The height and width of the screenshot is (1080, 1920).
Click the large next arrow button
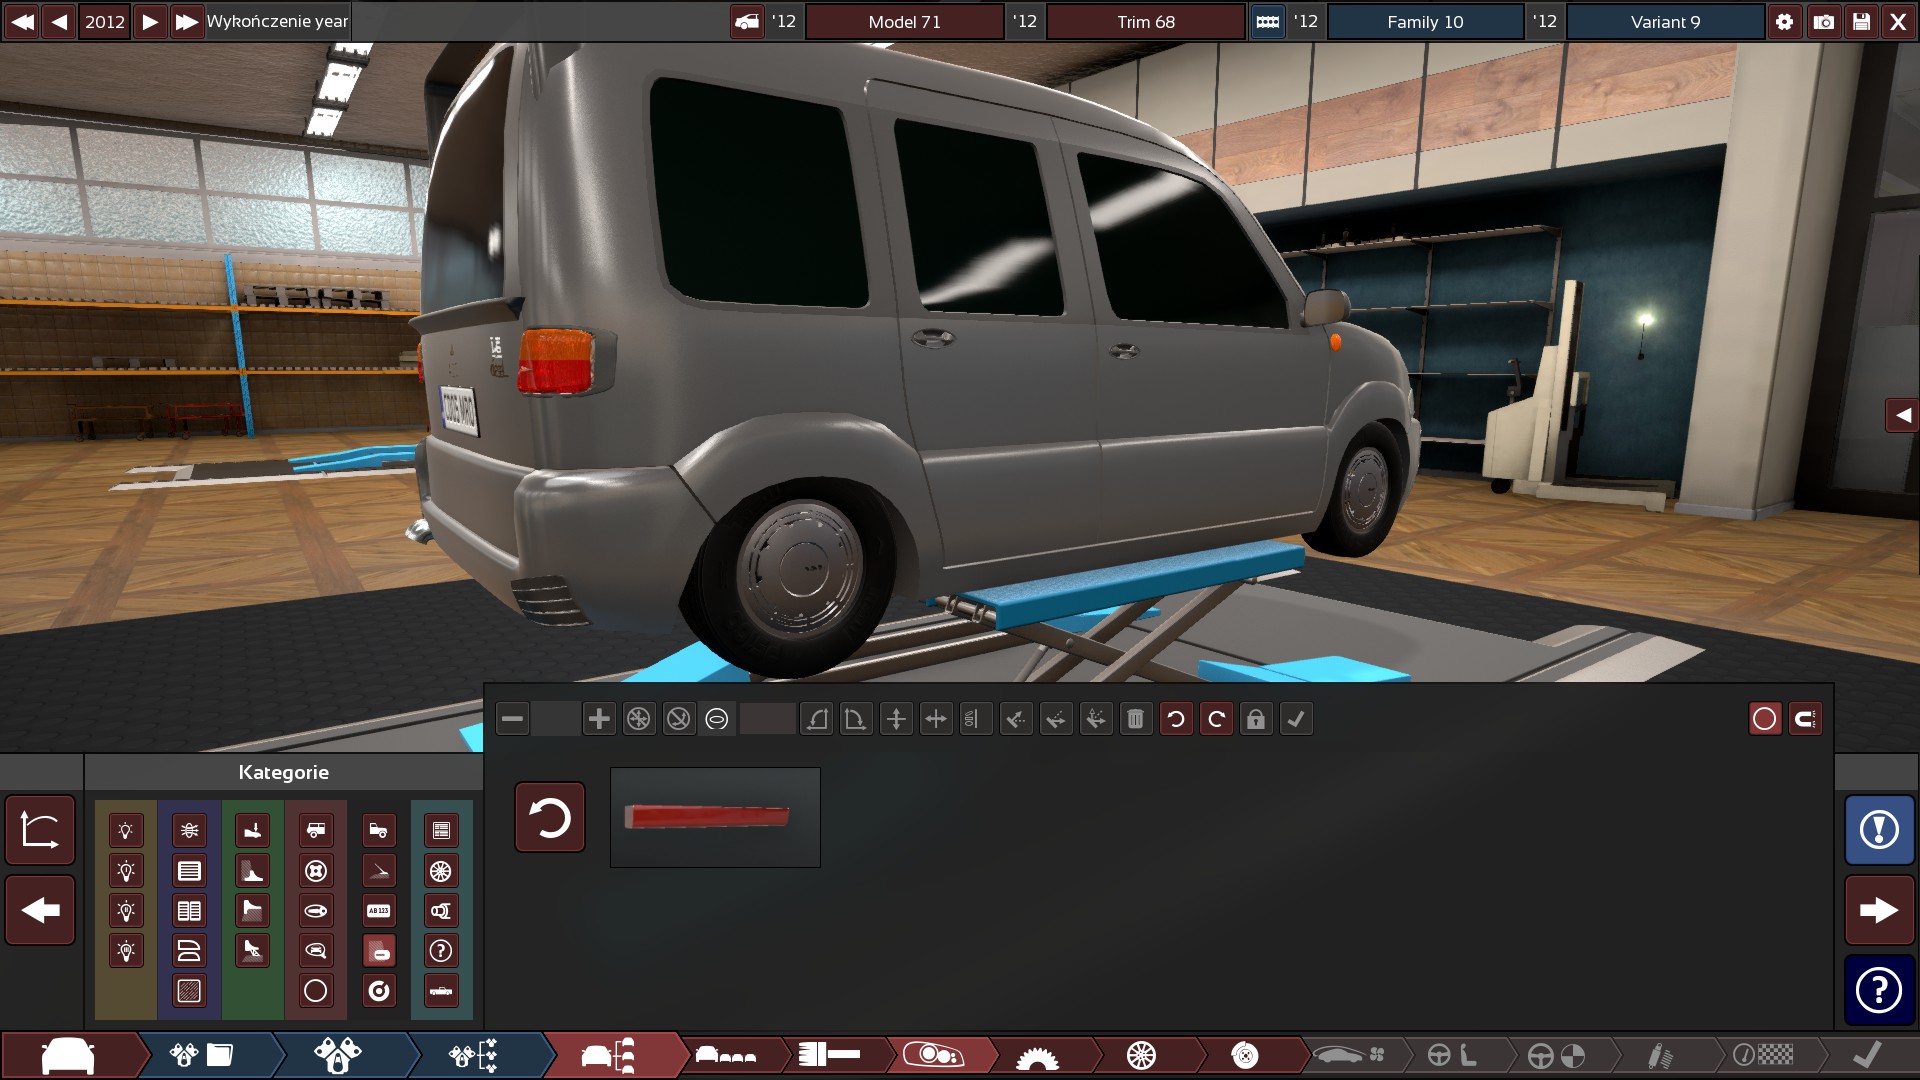coord(1879,910)
